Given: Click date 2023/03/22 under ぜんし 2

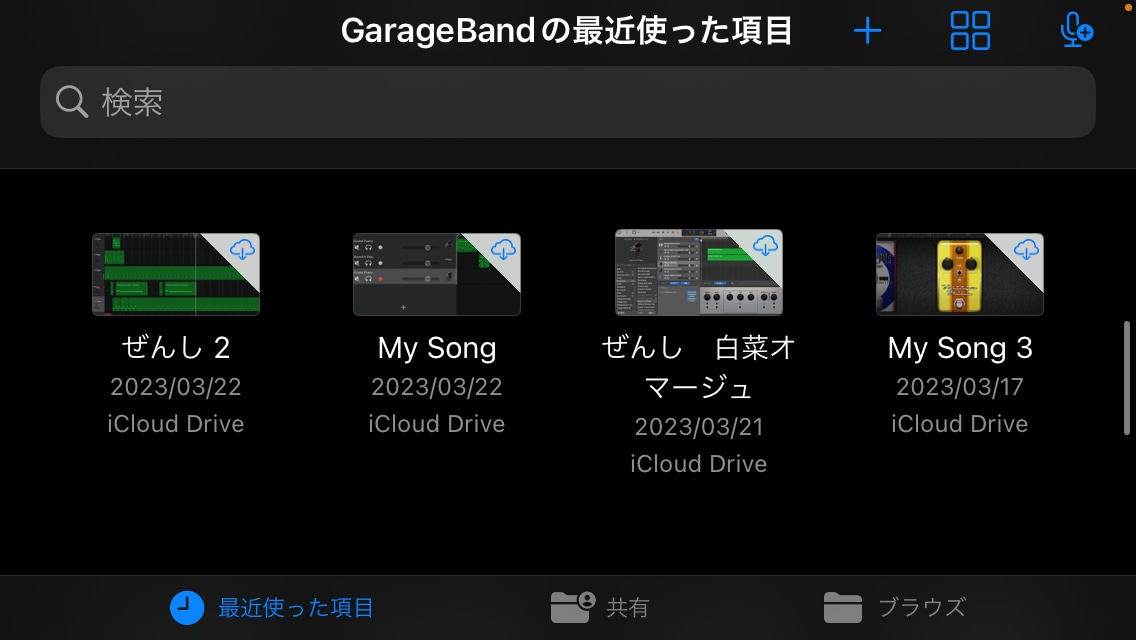Looking at the screenshot, I should 175,387.
